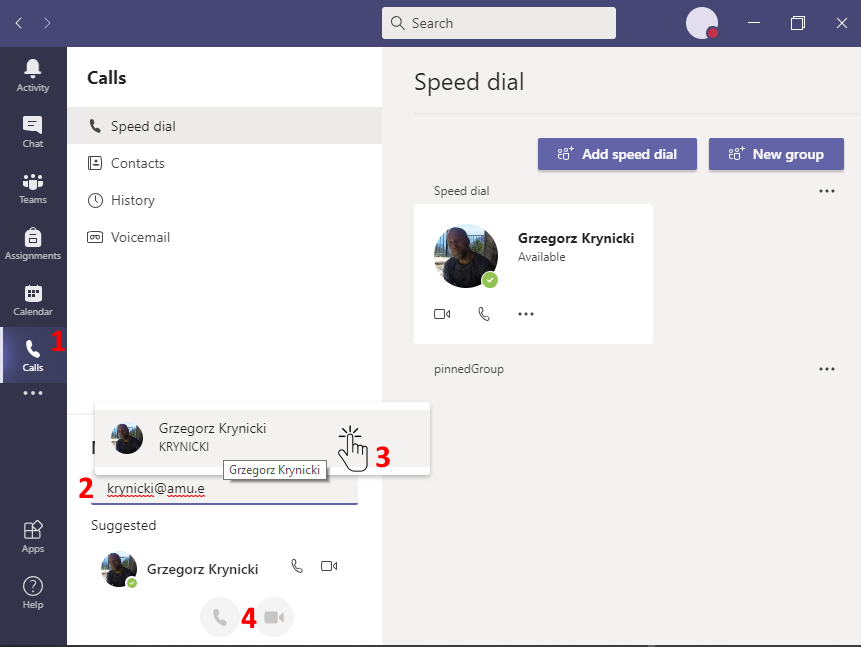Screen dimensions: 861x647
Task: Switch to call History
Action: coord(133,200)
